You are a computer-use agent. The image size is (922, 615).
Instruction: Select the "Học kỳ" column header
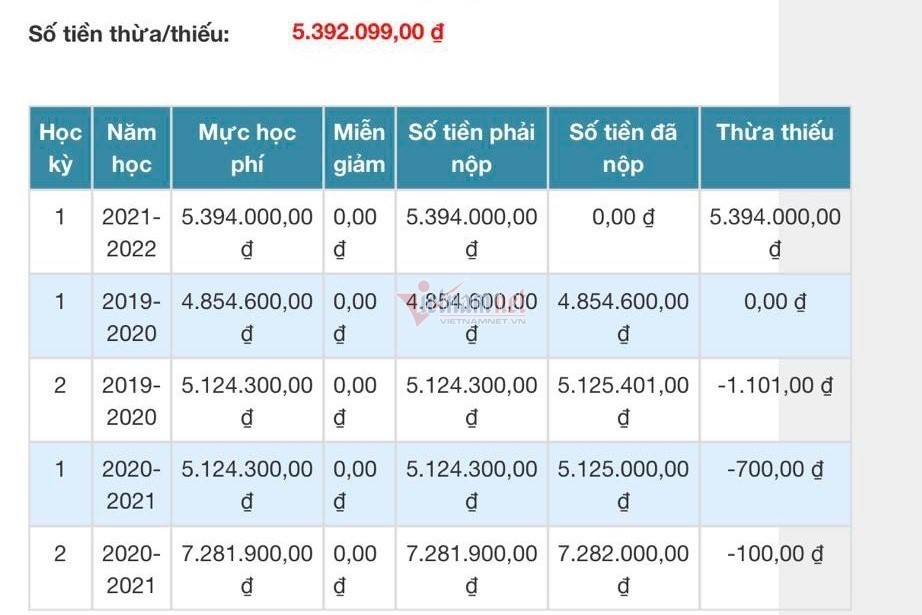[60, 148]
